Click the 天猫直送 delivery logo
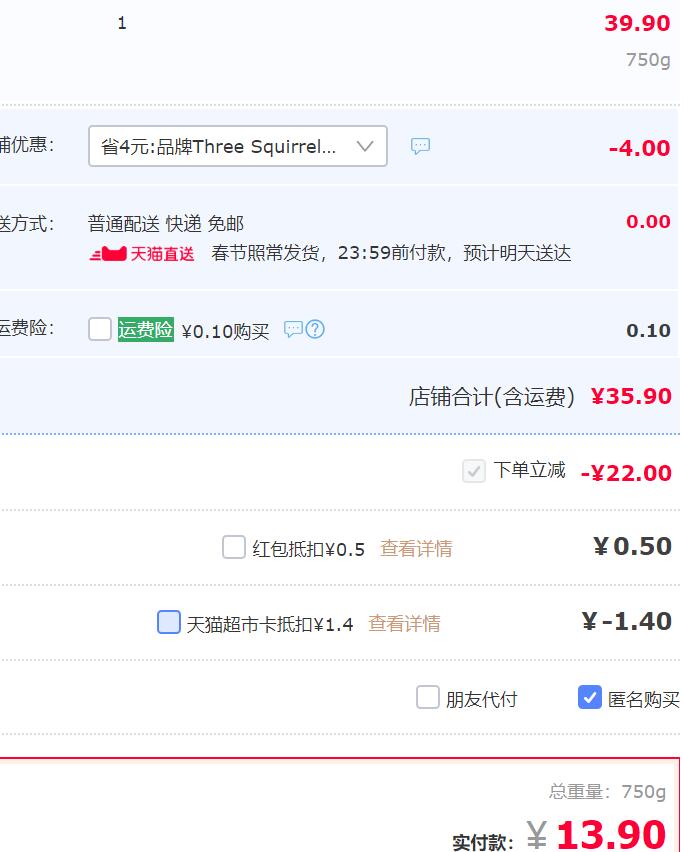Screen dimensions: 683x852 click(142, 254)
